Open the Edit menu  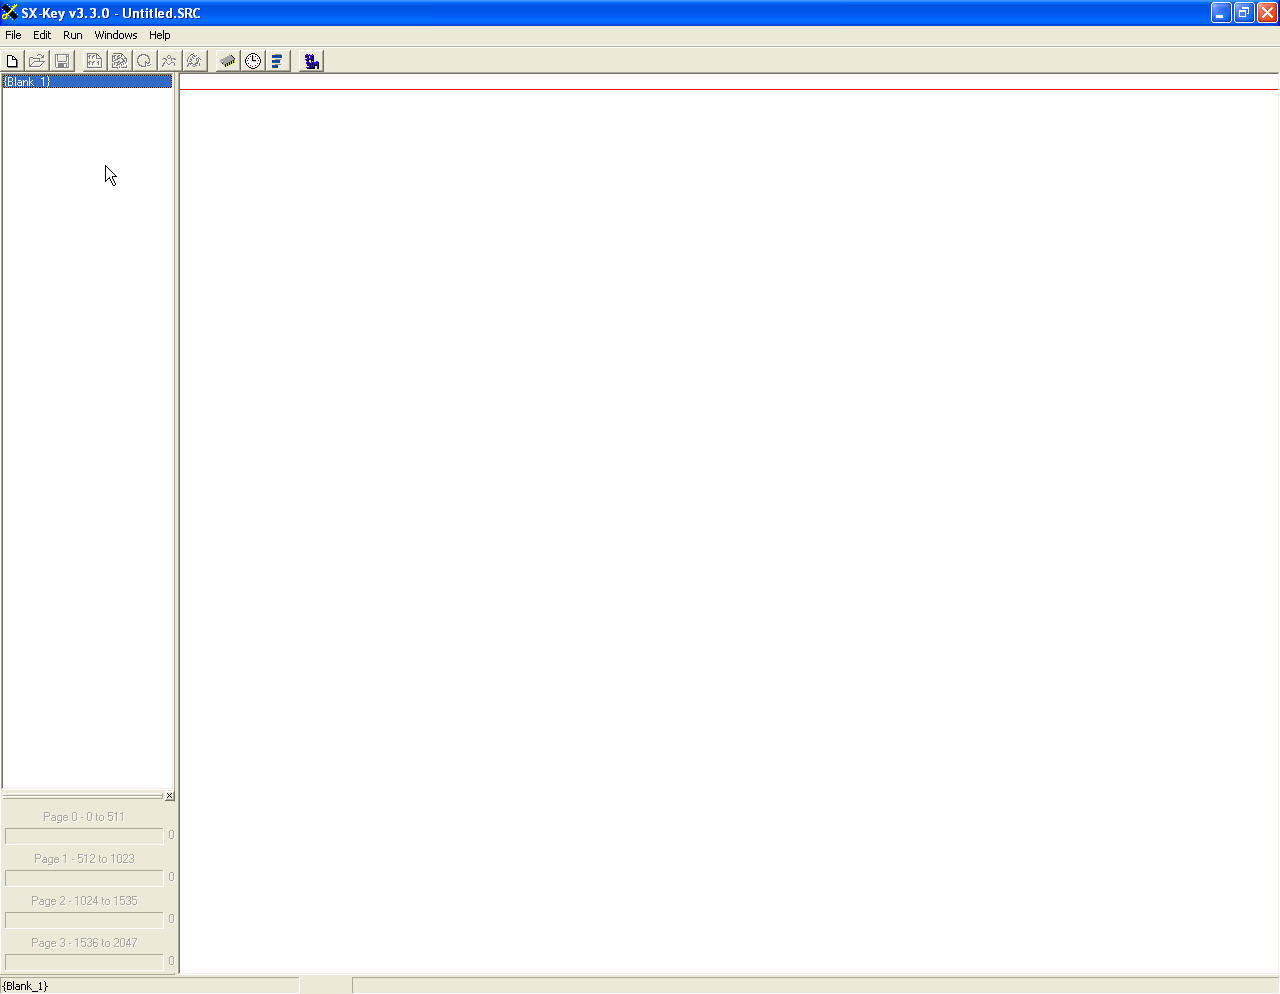(x=42, y=35)
